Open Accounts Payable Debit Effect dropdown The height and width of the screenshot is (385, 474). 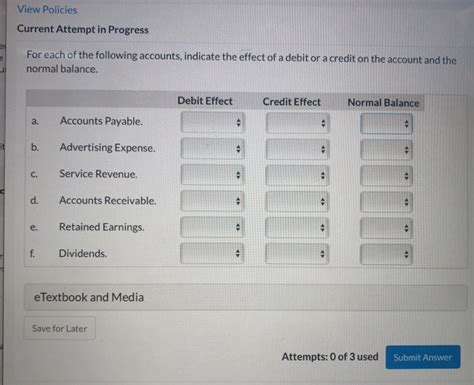[213, 122]
